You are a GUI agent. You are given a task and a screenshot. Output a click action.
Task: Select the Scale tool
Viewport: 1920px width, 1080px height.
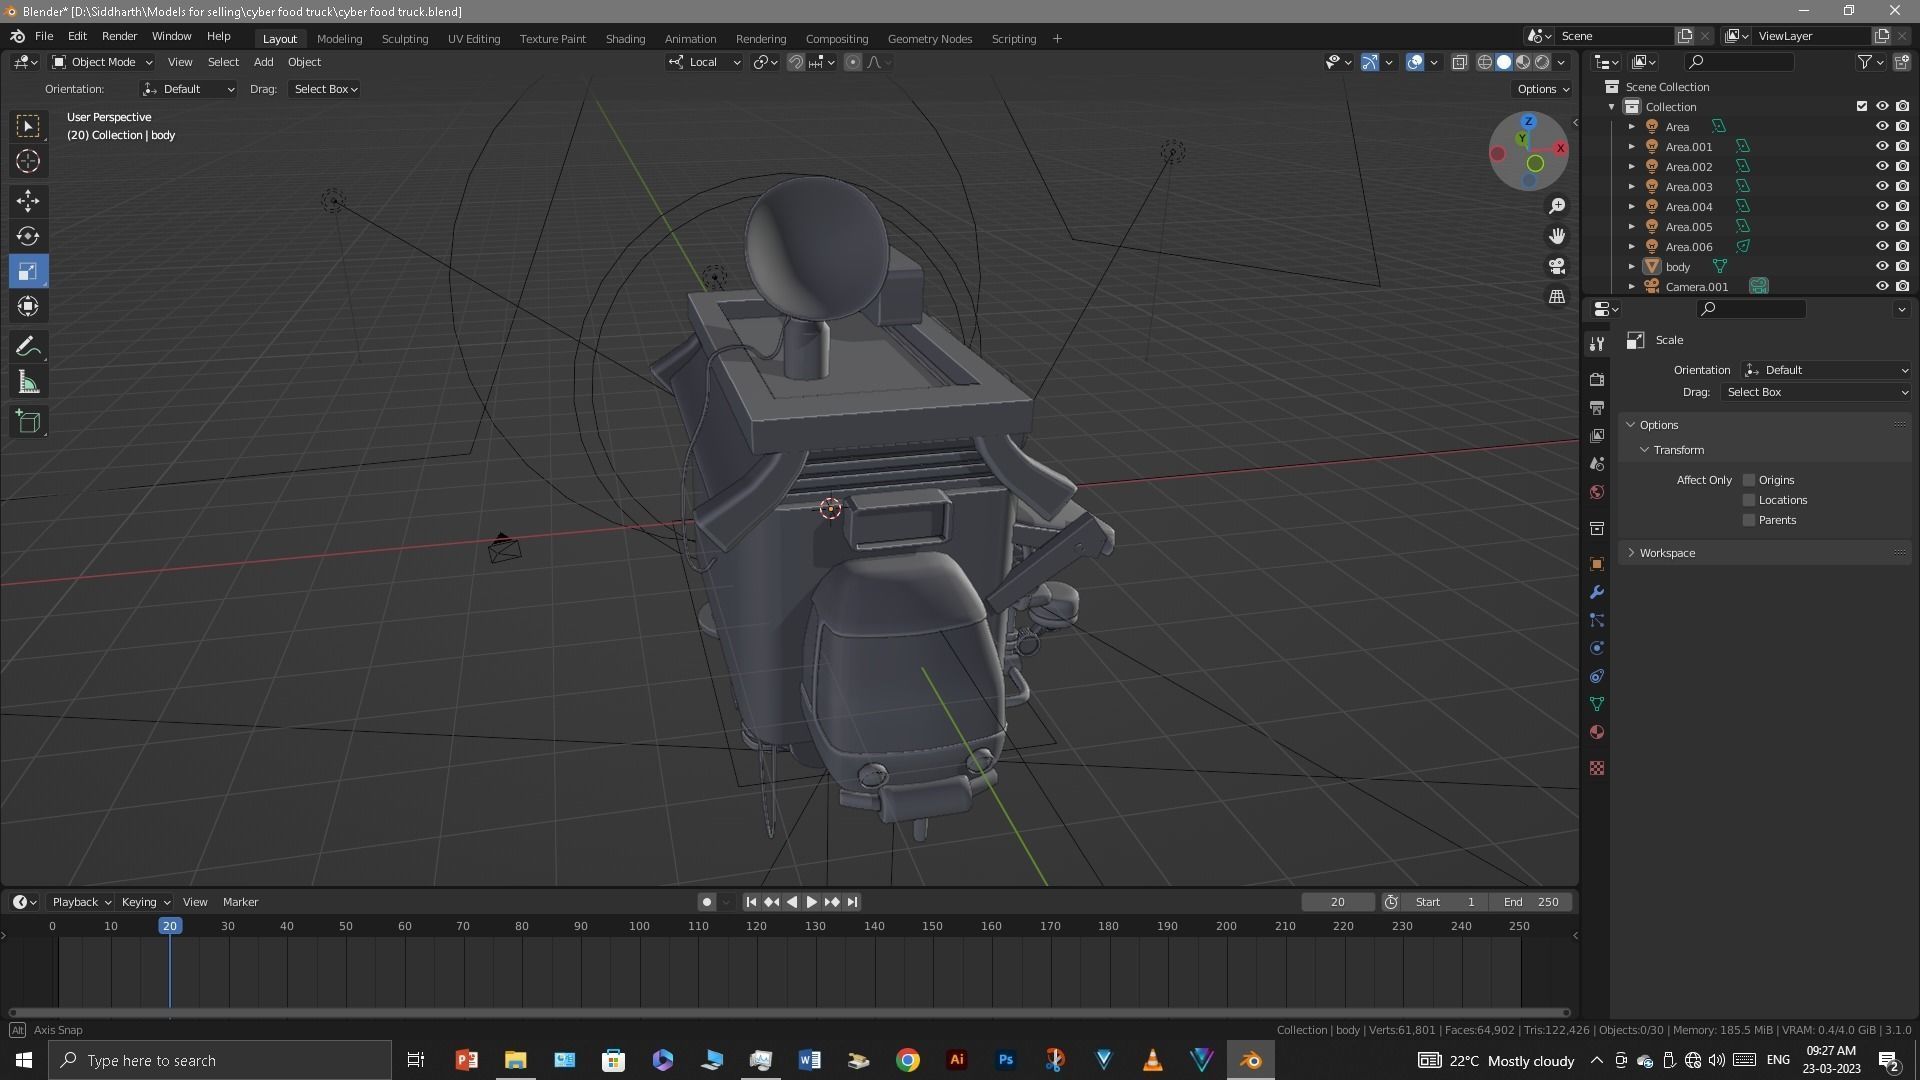pos(28,271)
